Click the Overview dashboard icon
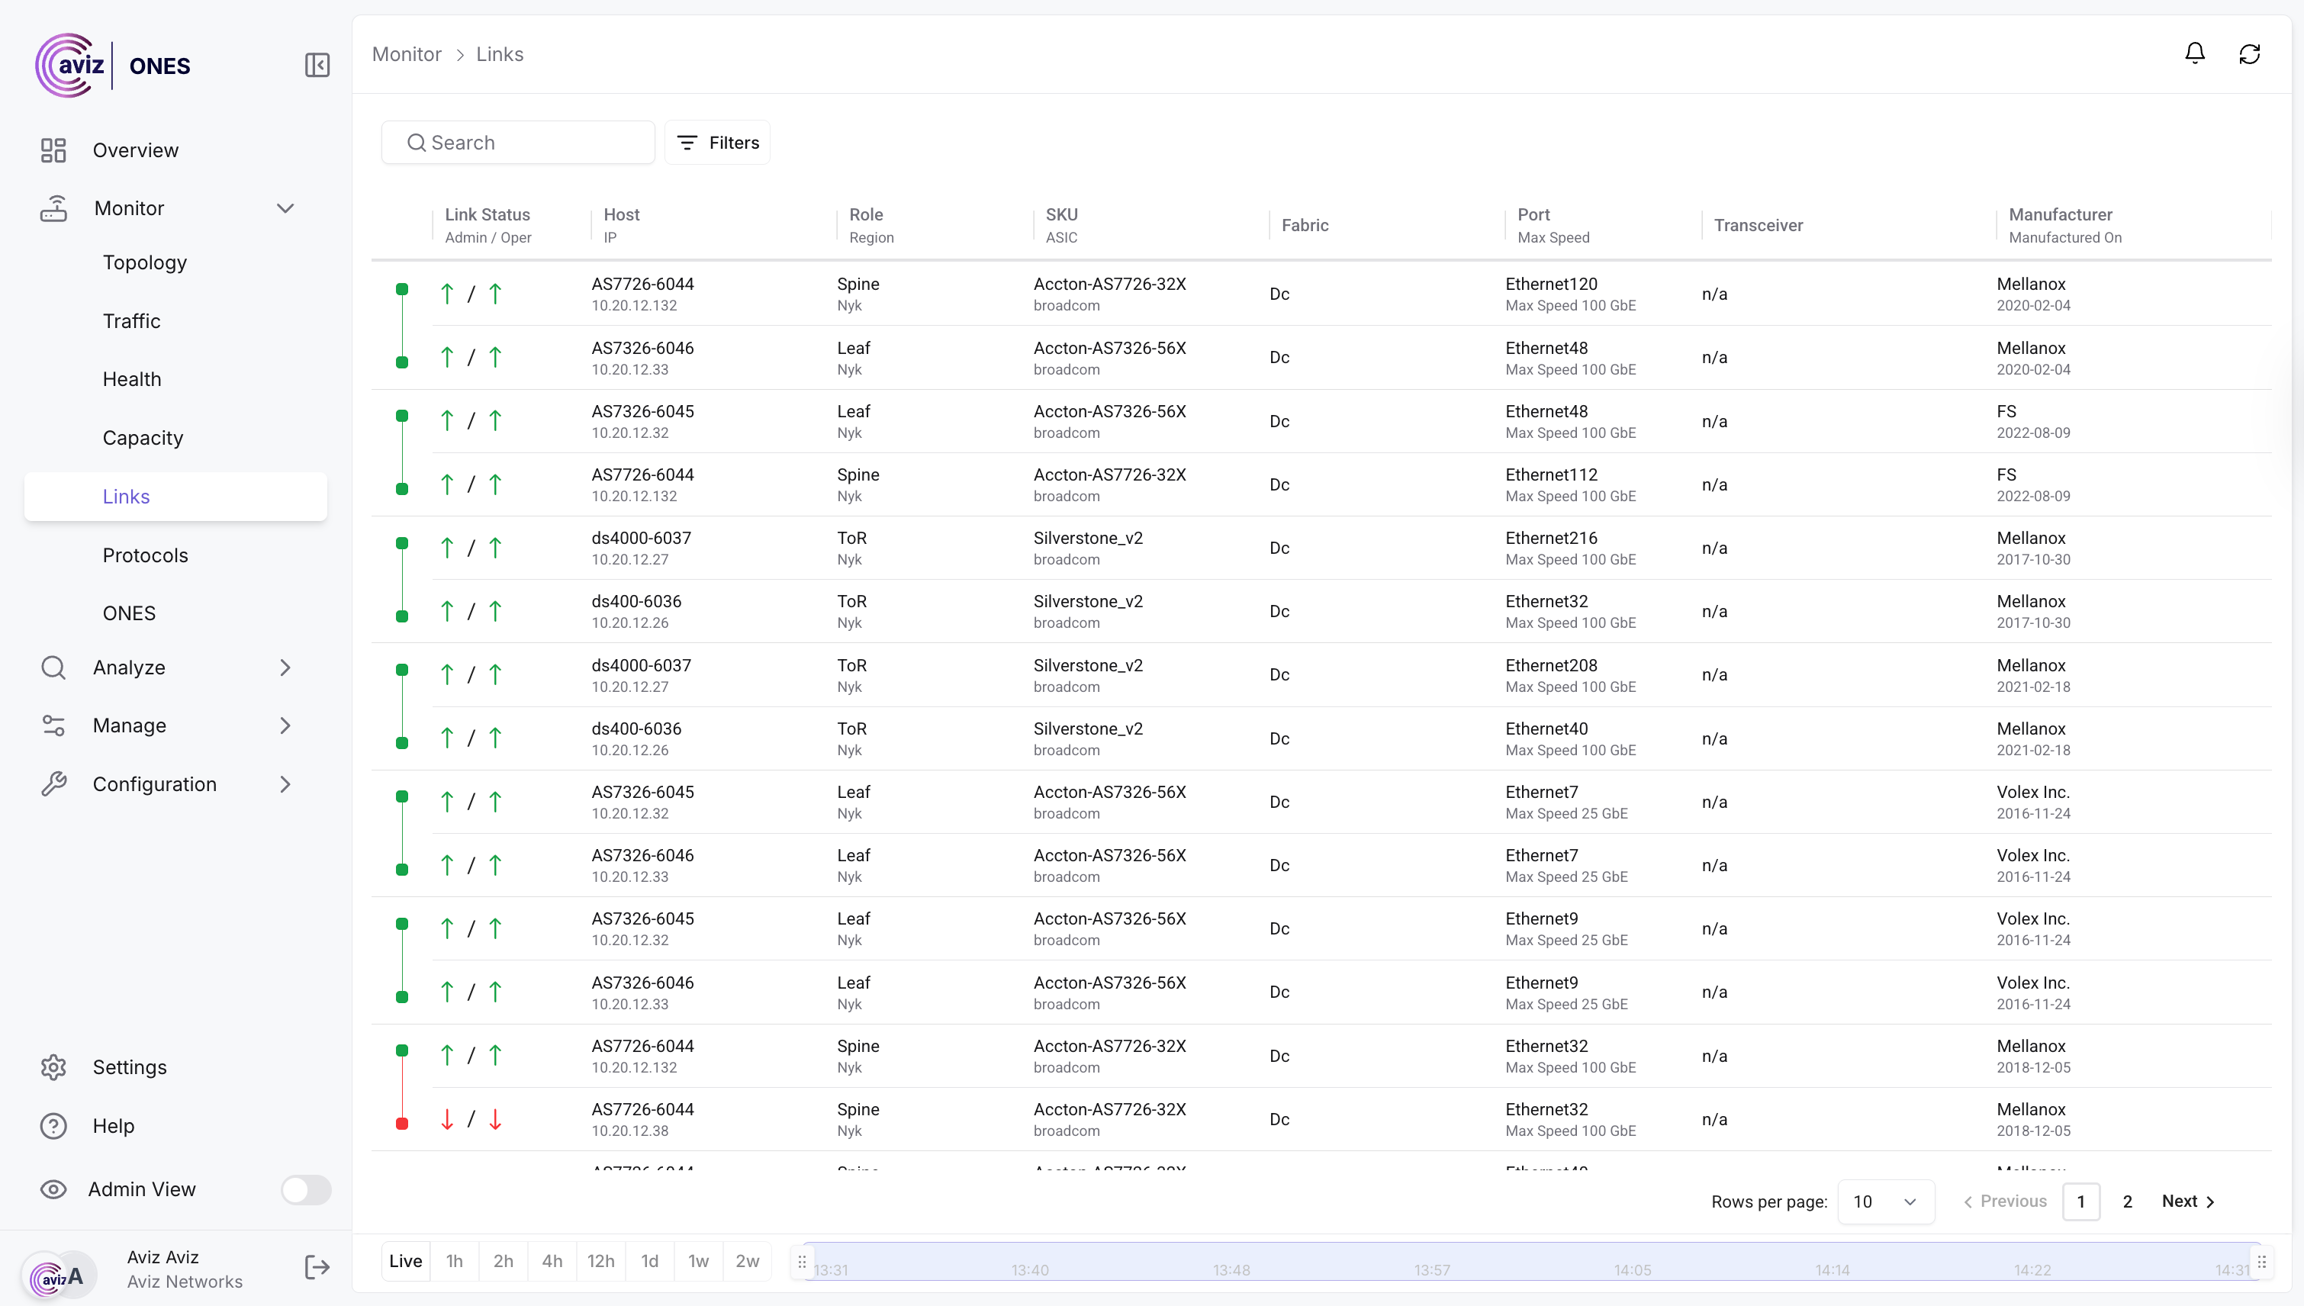Viewport: 2304px width, 1306px height. coord(54,150)
